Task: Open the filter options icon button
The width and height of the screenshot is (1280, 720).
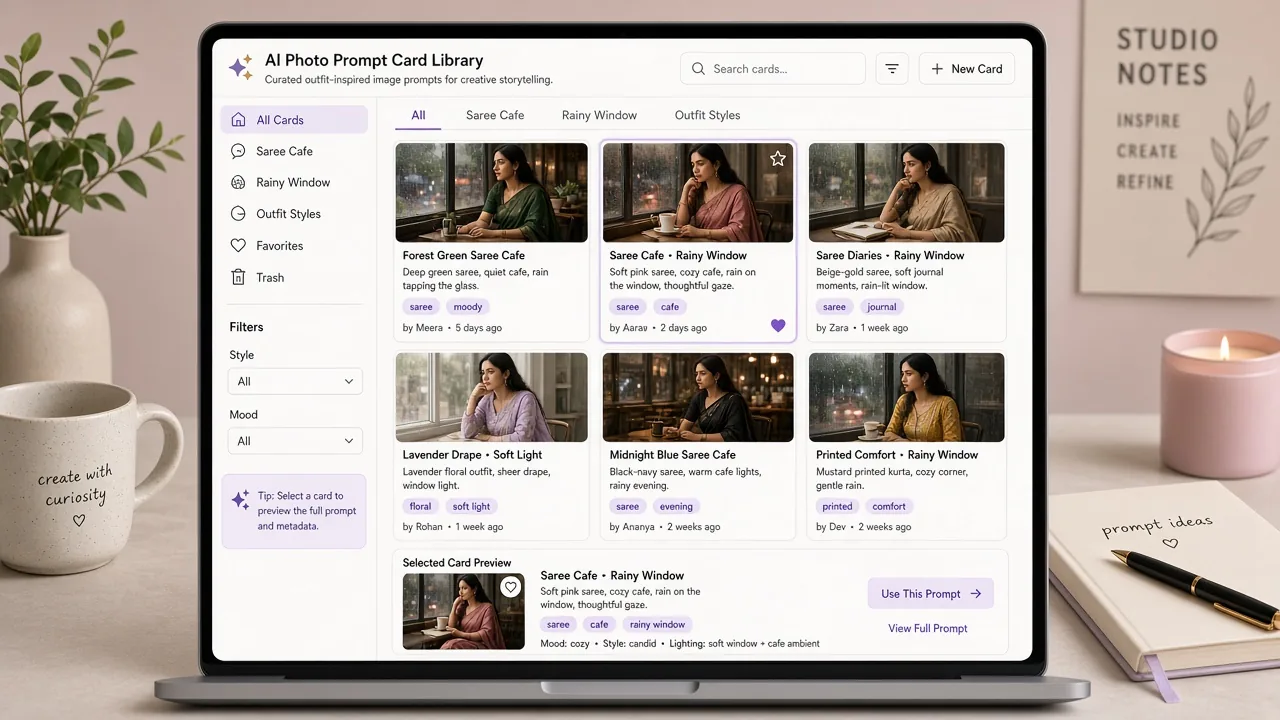Action: pos(892,69)
